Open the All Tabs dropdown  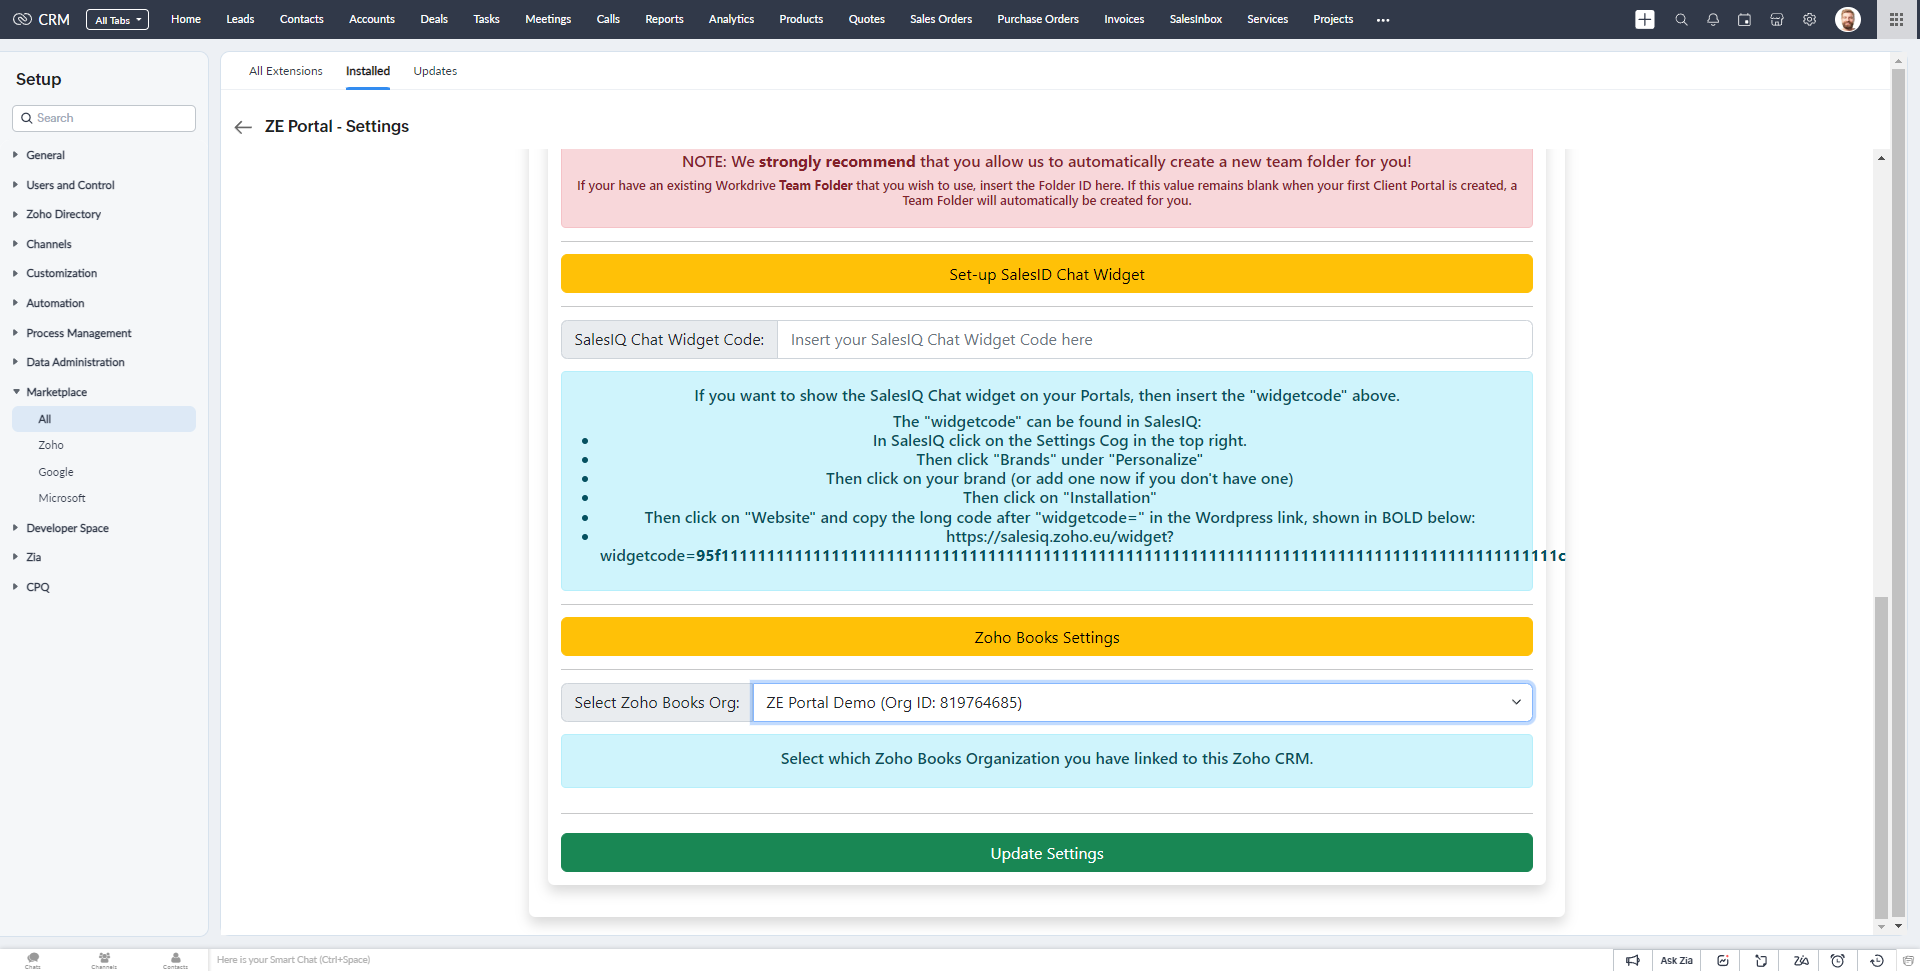(x=118, y=19)
